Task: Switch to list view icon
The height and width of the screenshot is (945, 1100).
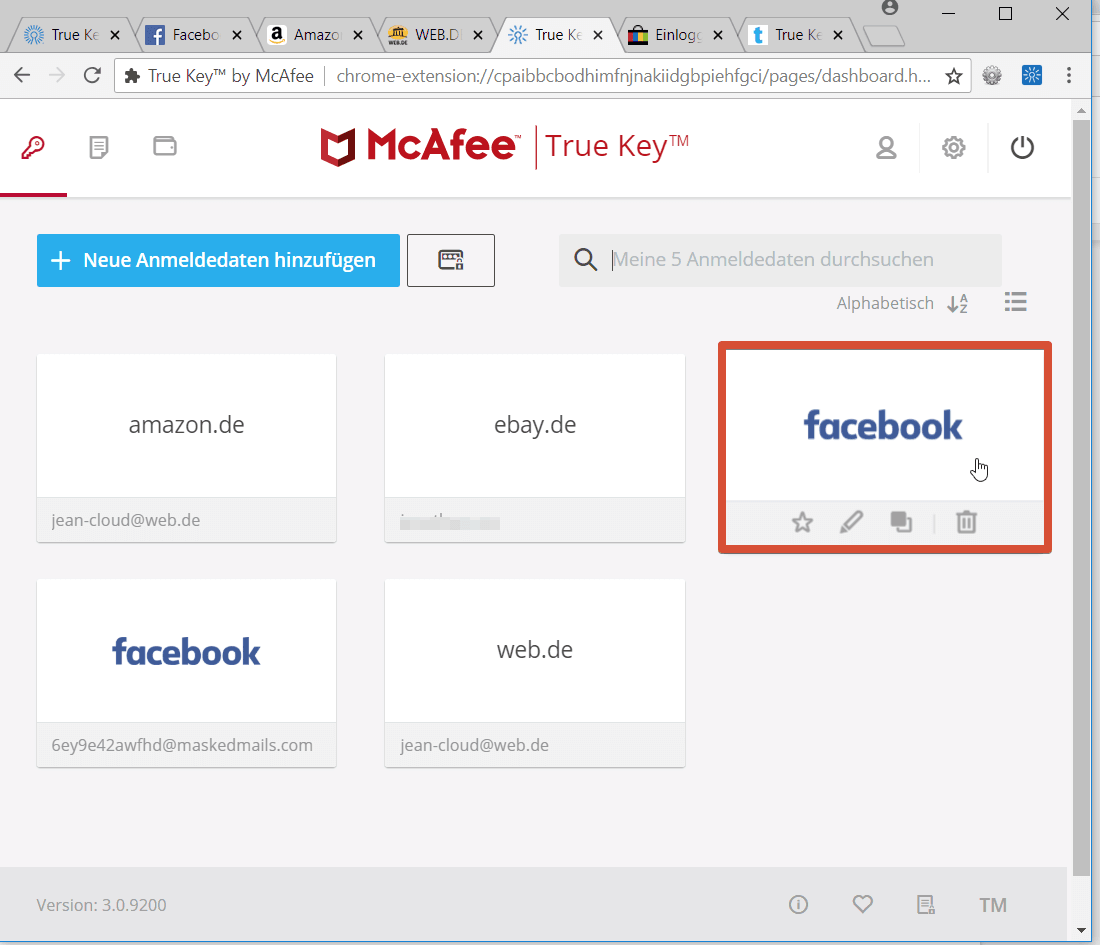Action: point(1015,302)
